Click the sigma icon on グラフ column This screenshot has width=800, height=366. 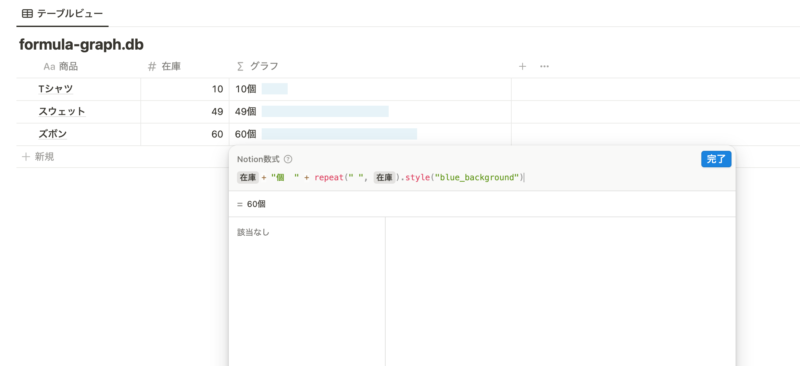(241, 66)
